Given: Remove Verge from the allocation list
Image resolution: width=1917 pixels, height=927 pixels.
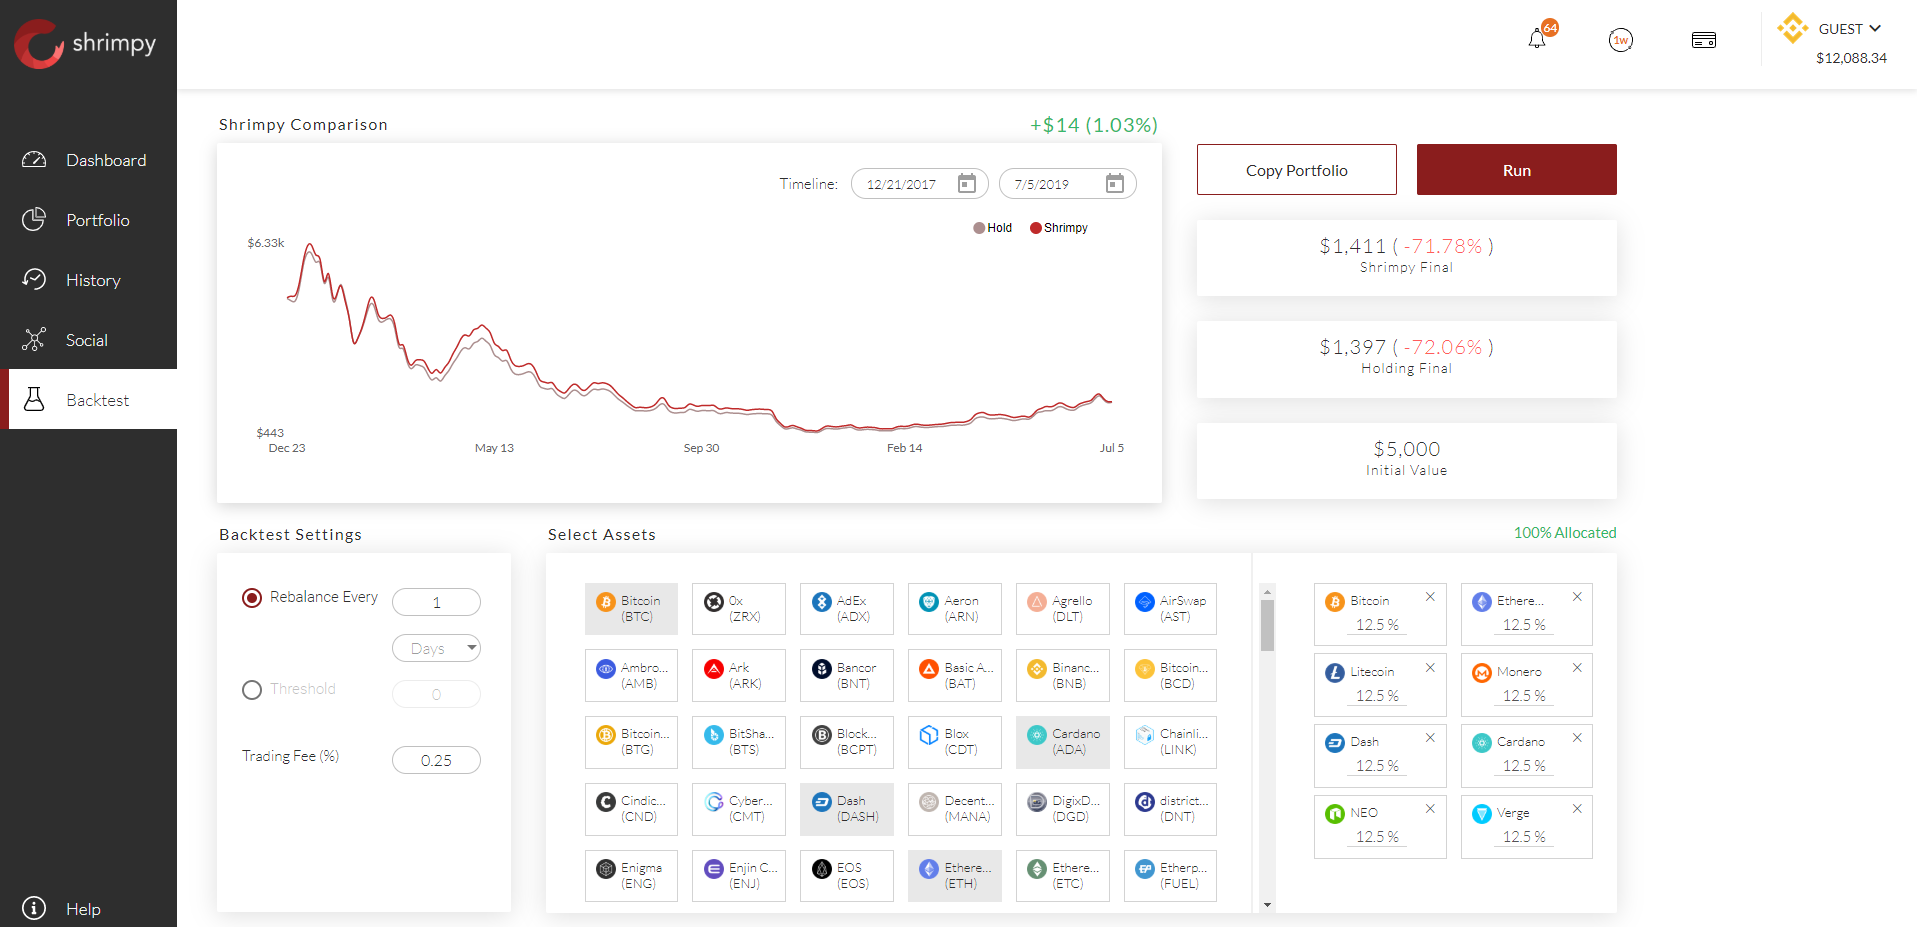Looking at the screenshot, I should click(1577, 809).
